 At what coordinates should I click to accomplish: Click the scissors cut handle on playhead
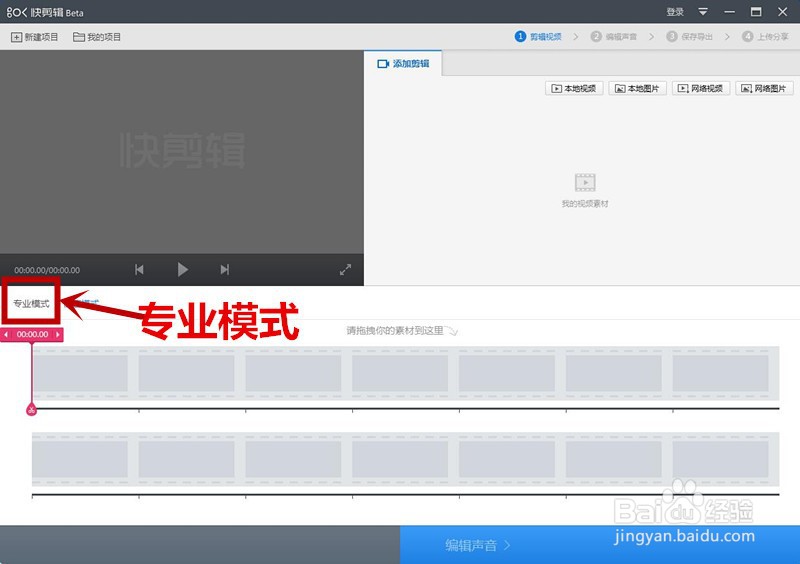(x=32, y=410)
